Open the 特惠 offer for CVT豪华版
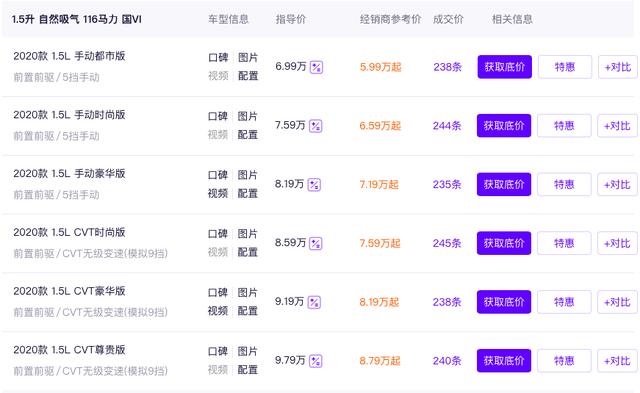640x393 pixels. click(x=564, y=302)
